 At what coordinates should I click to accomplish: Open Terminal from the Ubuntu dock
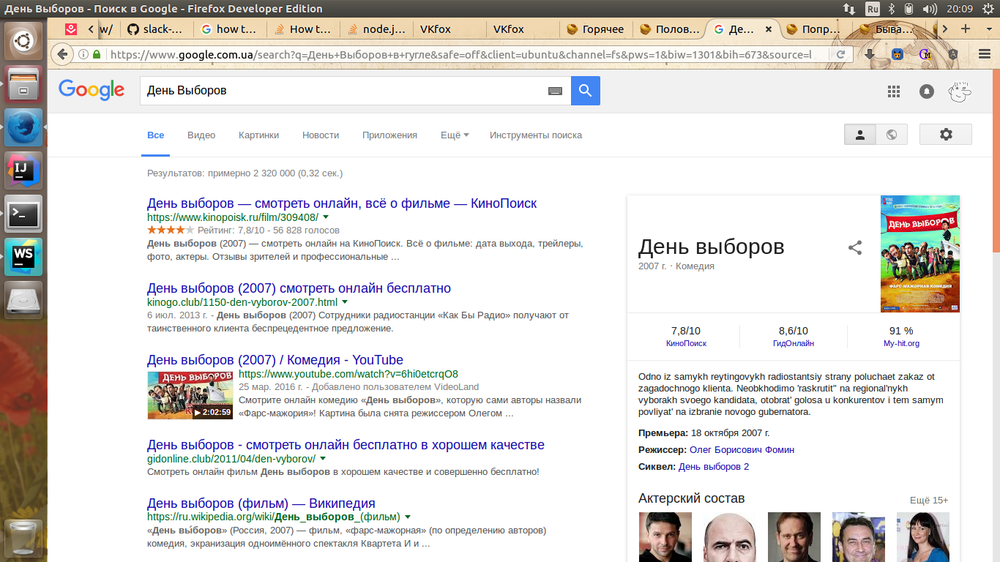(23, 213)
